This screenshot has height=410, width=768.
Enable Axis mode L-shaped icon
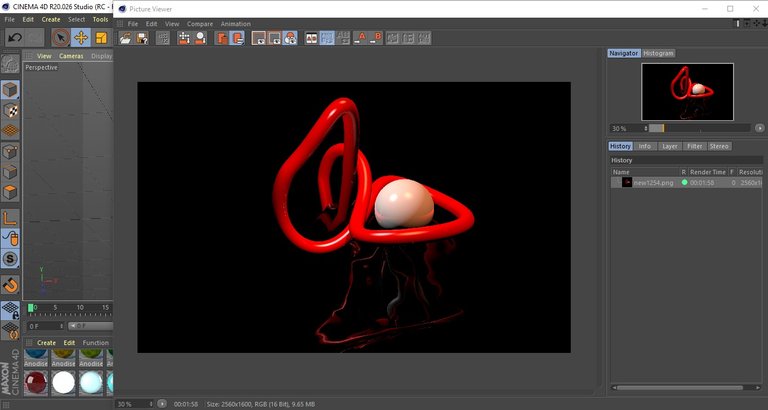(10, 218)
